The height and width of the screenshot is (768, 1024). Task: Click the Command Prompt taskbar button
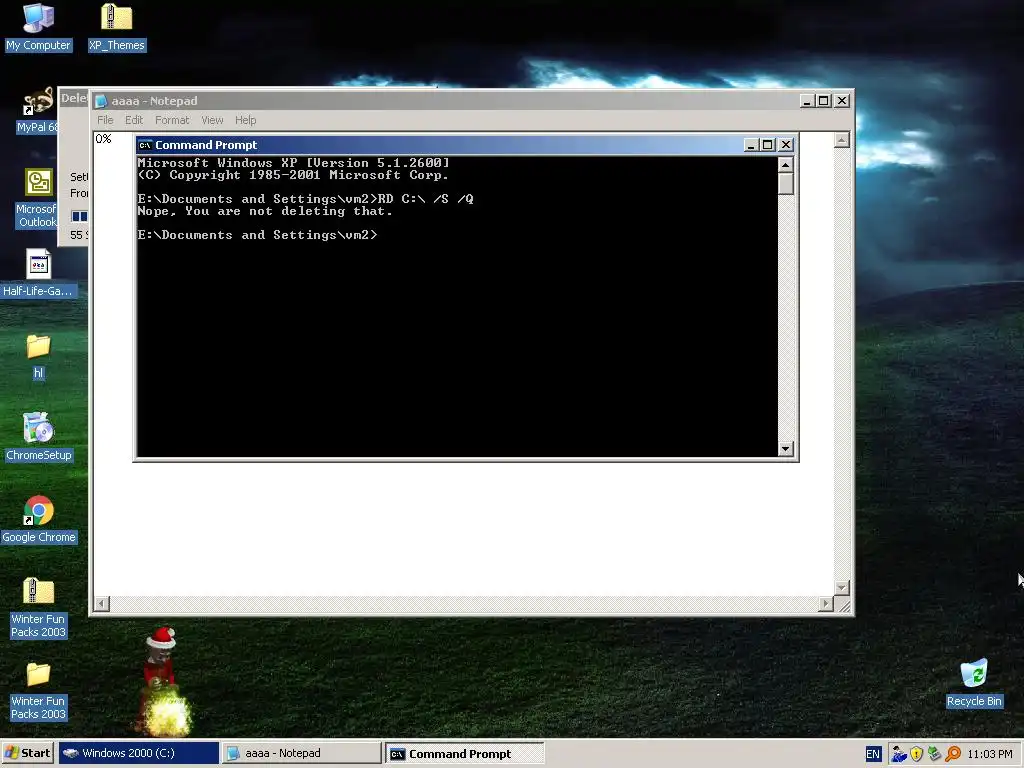pos(464,753)
